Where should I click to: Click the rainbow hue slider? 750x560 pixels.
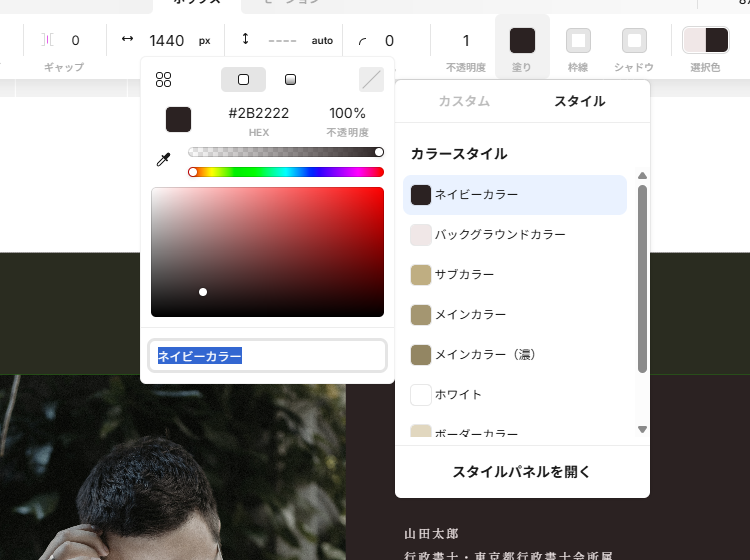(287, 172)
